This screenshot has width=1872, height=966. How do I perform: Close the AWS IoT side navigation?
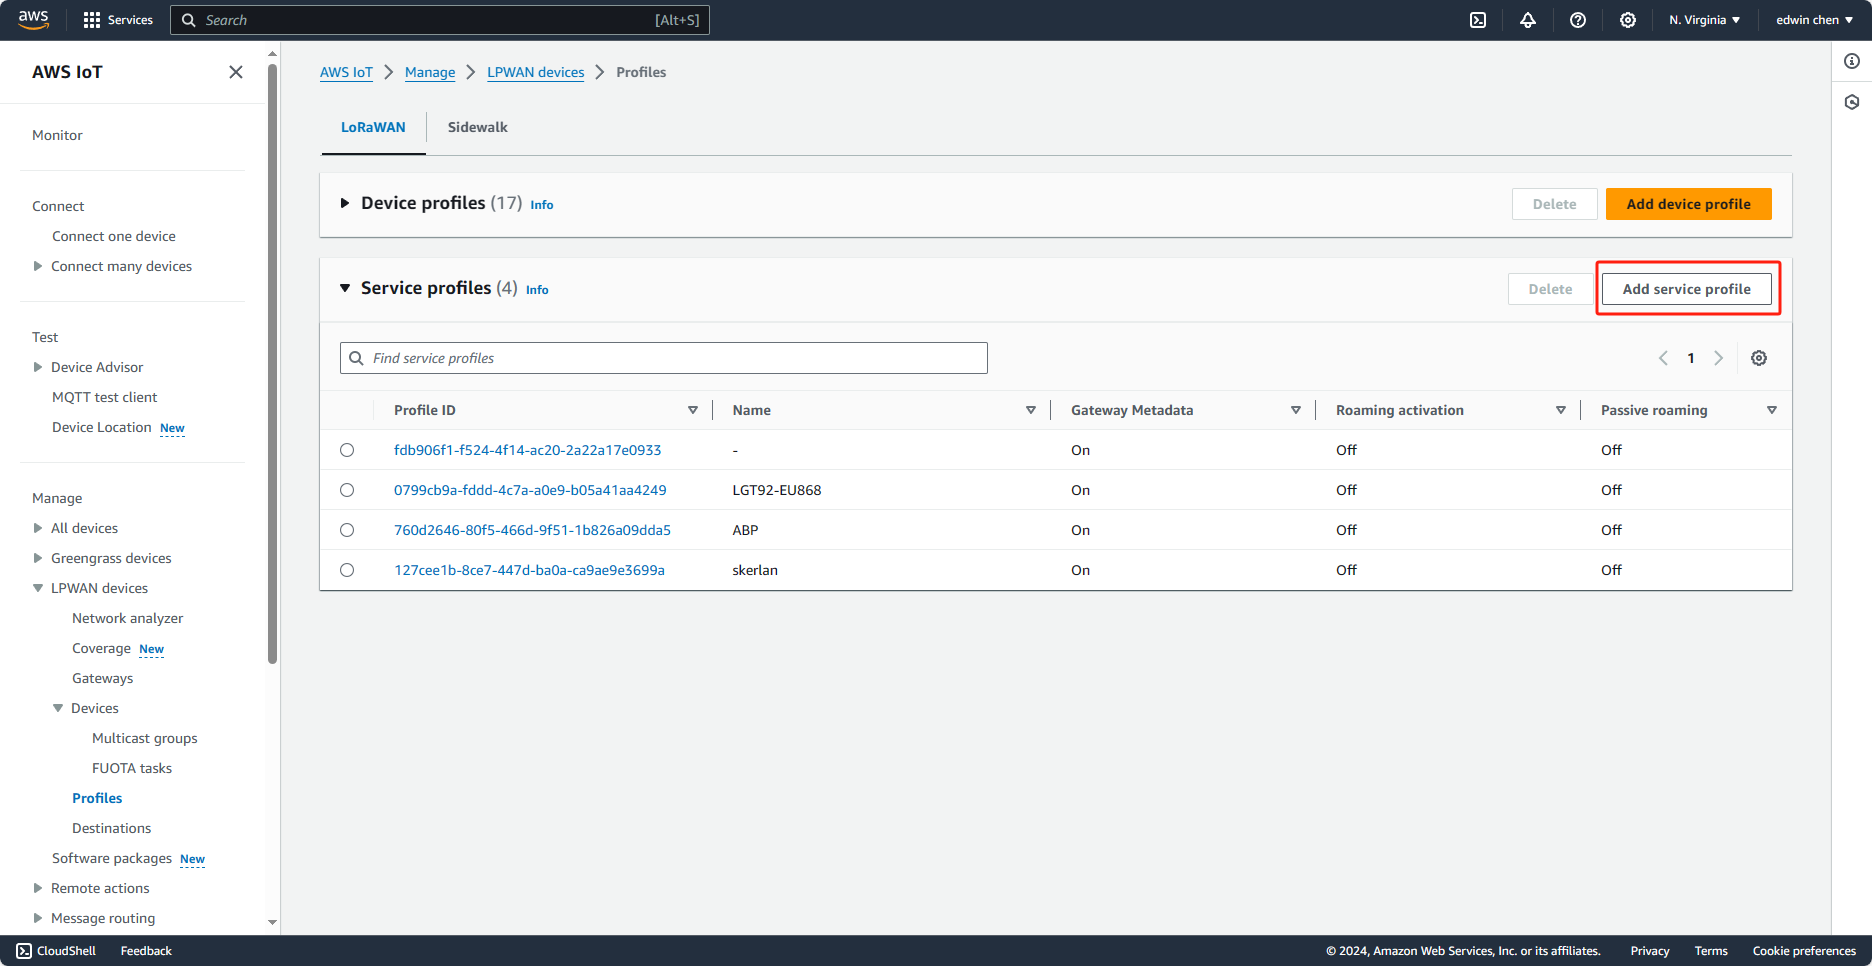click(236, 72)
